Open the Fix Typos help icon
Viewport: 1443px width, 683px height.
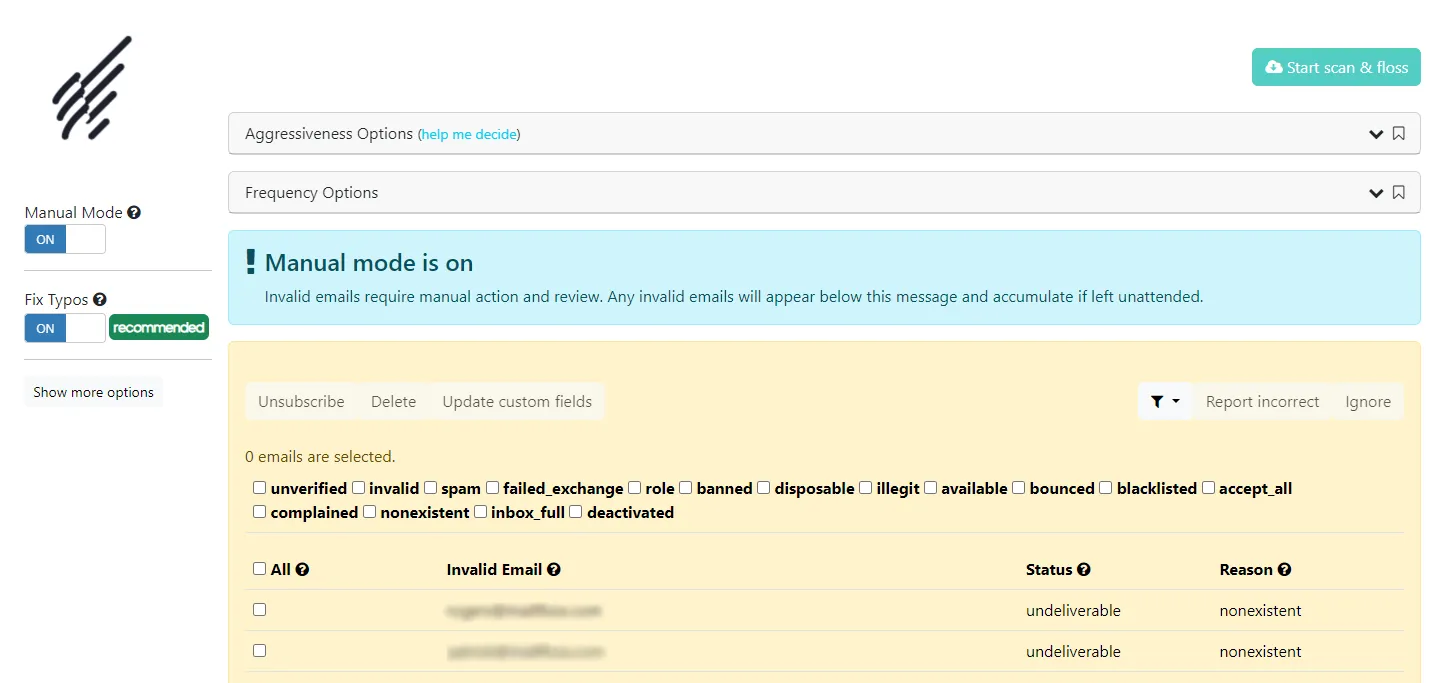pyautogui.click(x=100, y=299)
